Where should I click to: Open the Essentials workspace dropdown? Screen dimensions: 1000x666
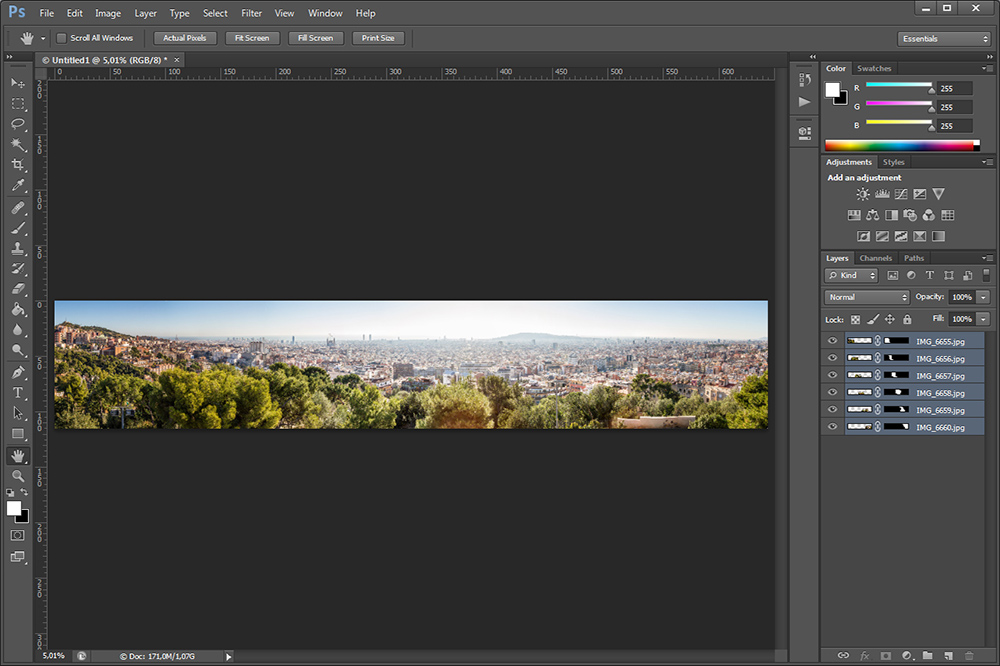[x=944, y=39]
